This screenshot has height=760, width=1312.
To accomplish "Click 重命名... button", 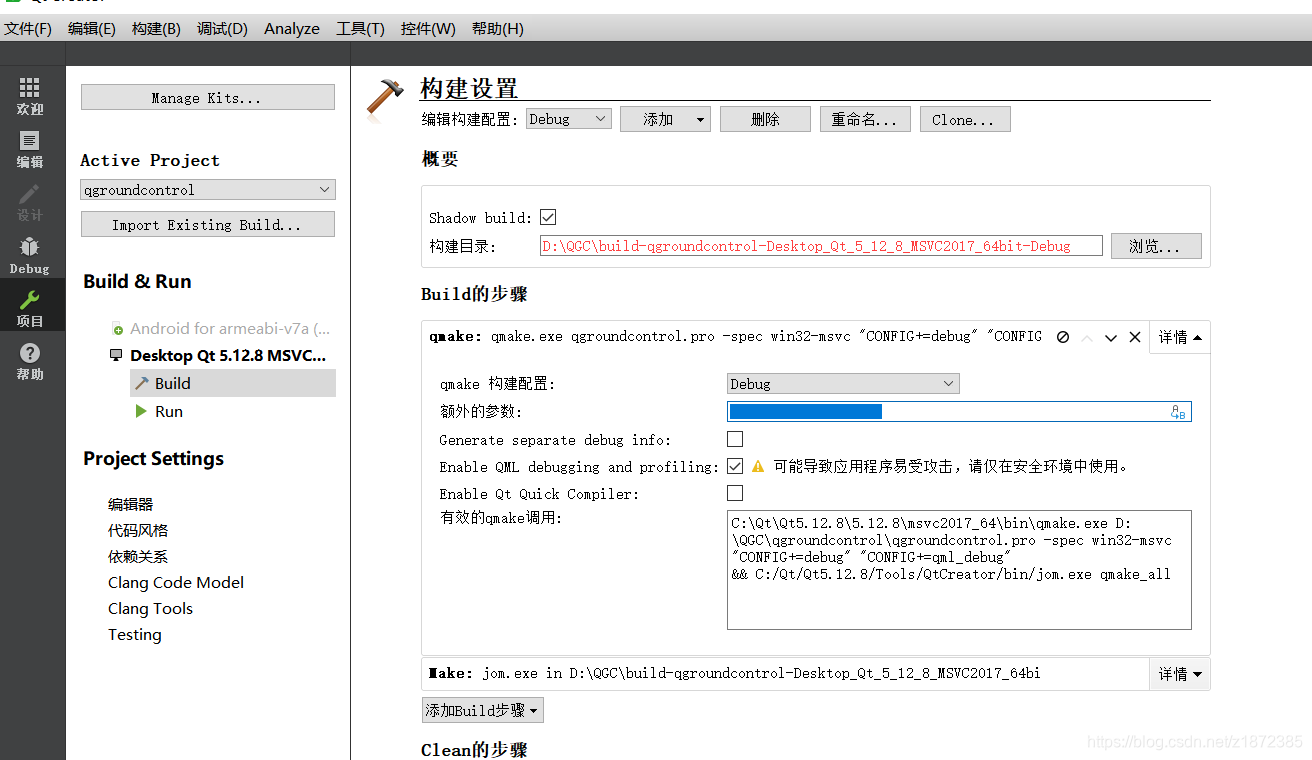I will click(865, 120).
